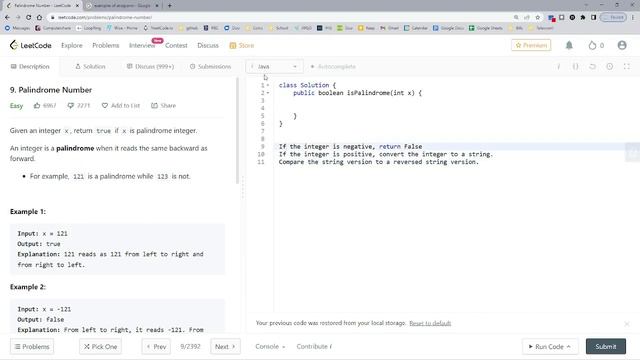Click the thumbs up like icon
Image resolution: width=640 pixels, height=360 pixels.
pos(37,106)
